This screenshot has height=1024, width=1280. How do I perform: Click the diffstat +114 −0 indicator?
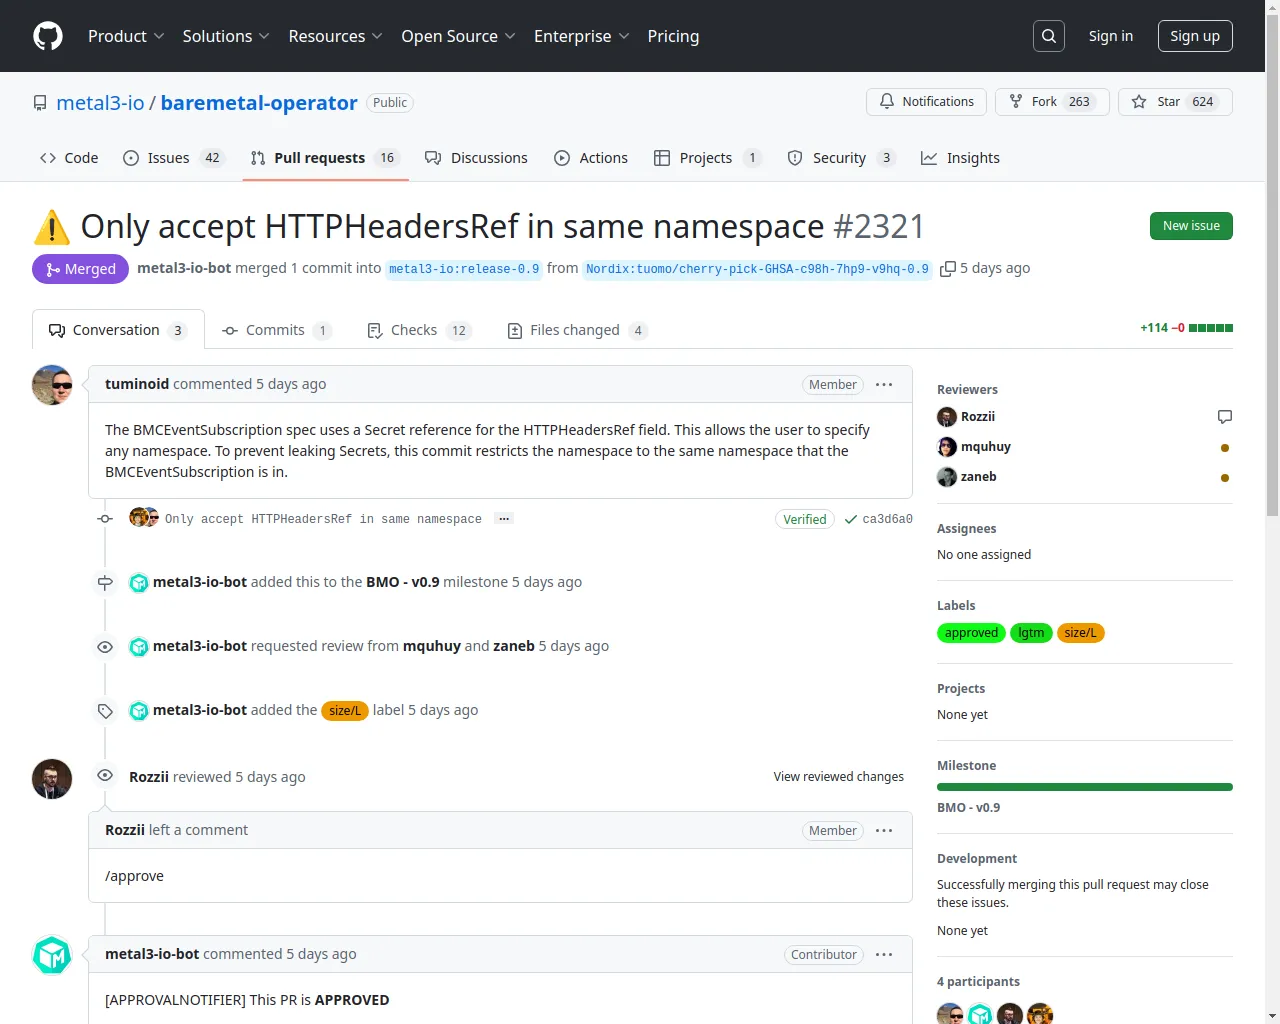pos(1186,328)
